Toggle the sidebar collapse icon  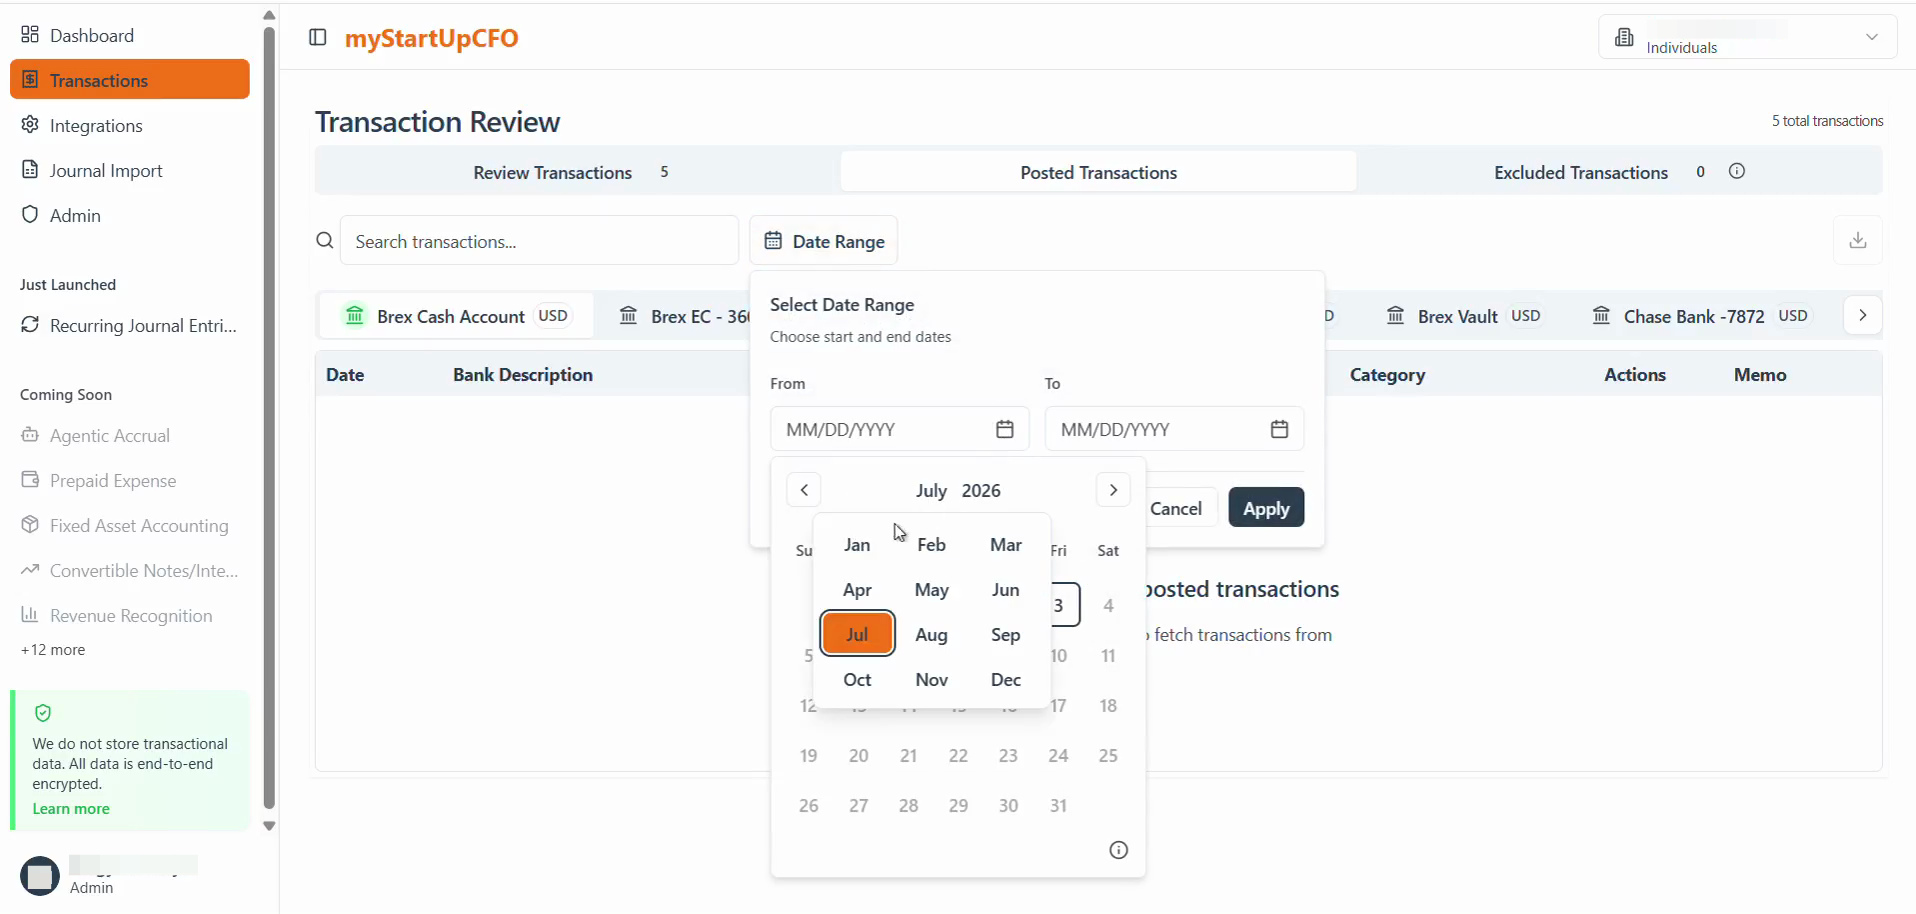[x=318, y=37]
